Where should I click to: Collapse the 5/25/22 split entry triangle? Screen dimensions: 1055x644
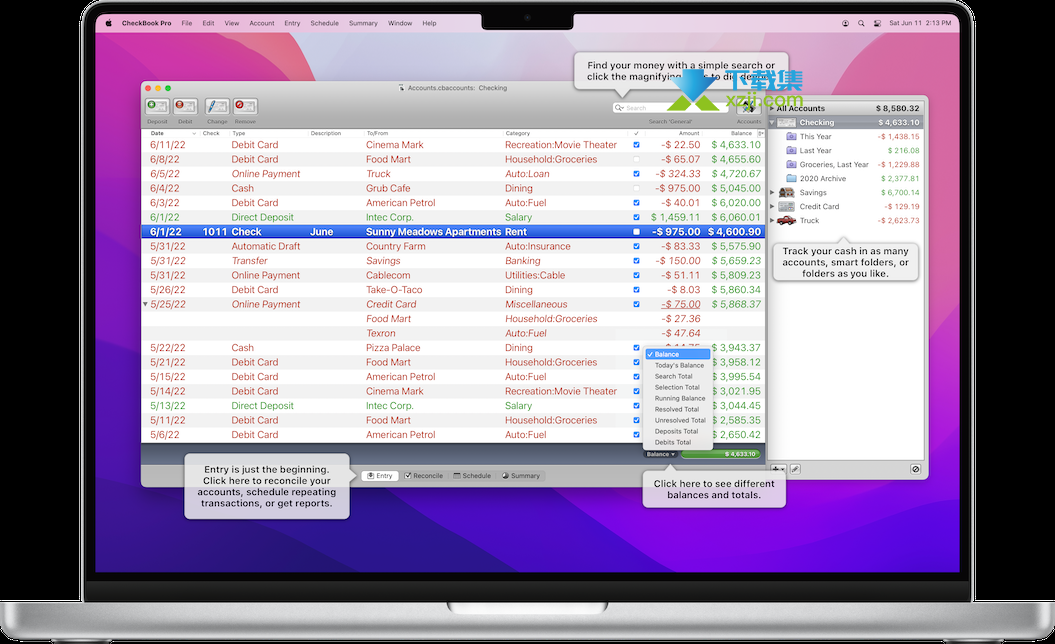coord(145,304)
